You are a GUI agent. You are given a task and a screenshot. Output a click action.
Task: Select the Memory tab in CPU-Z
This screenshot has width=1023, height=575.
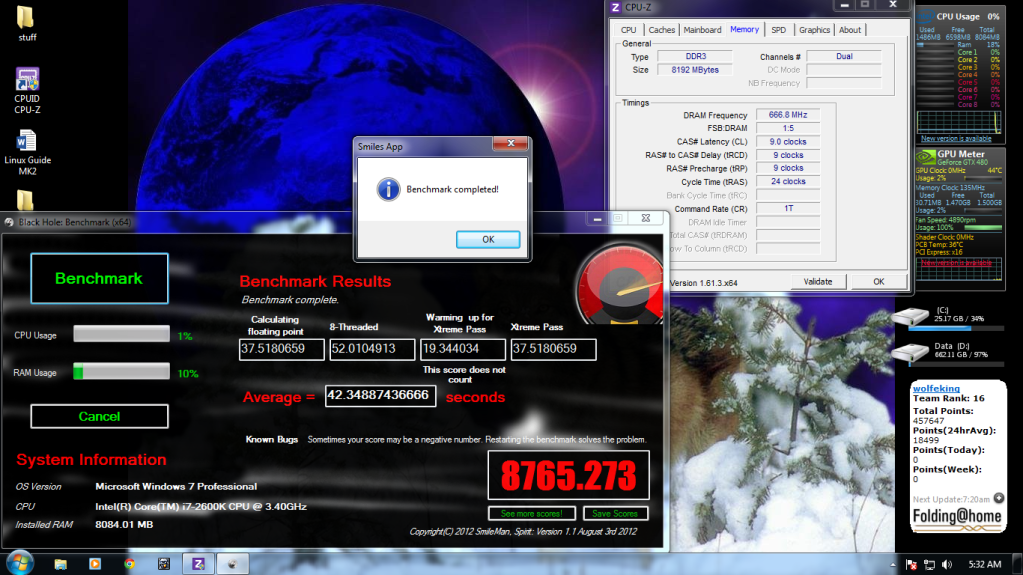coord(744,29)
